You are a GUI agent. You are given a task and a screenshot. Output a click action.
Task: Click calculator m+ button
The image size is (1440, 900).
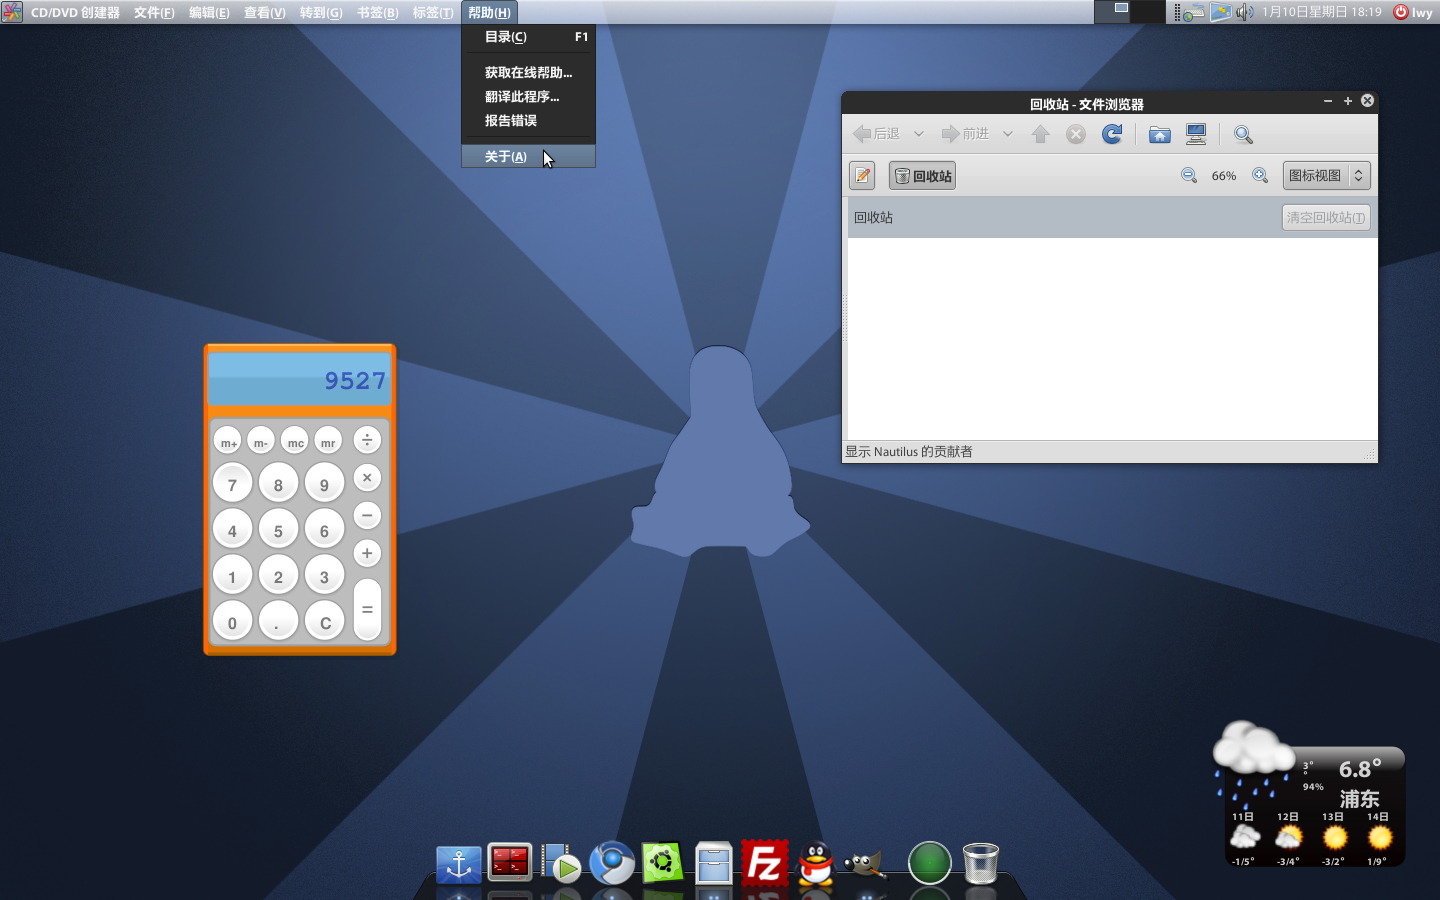point(229,442)
